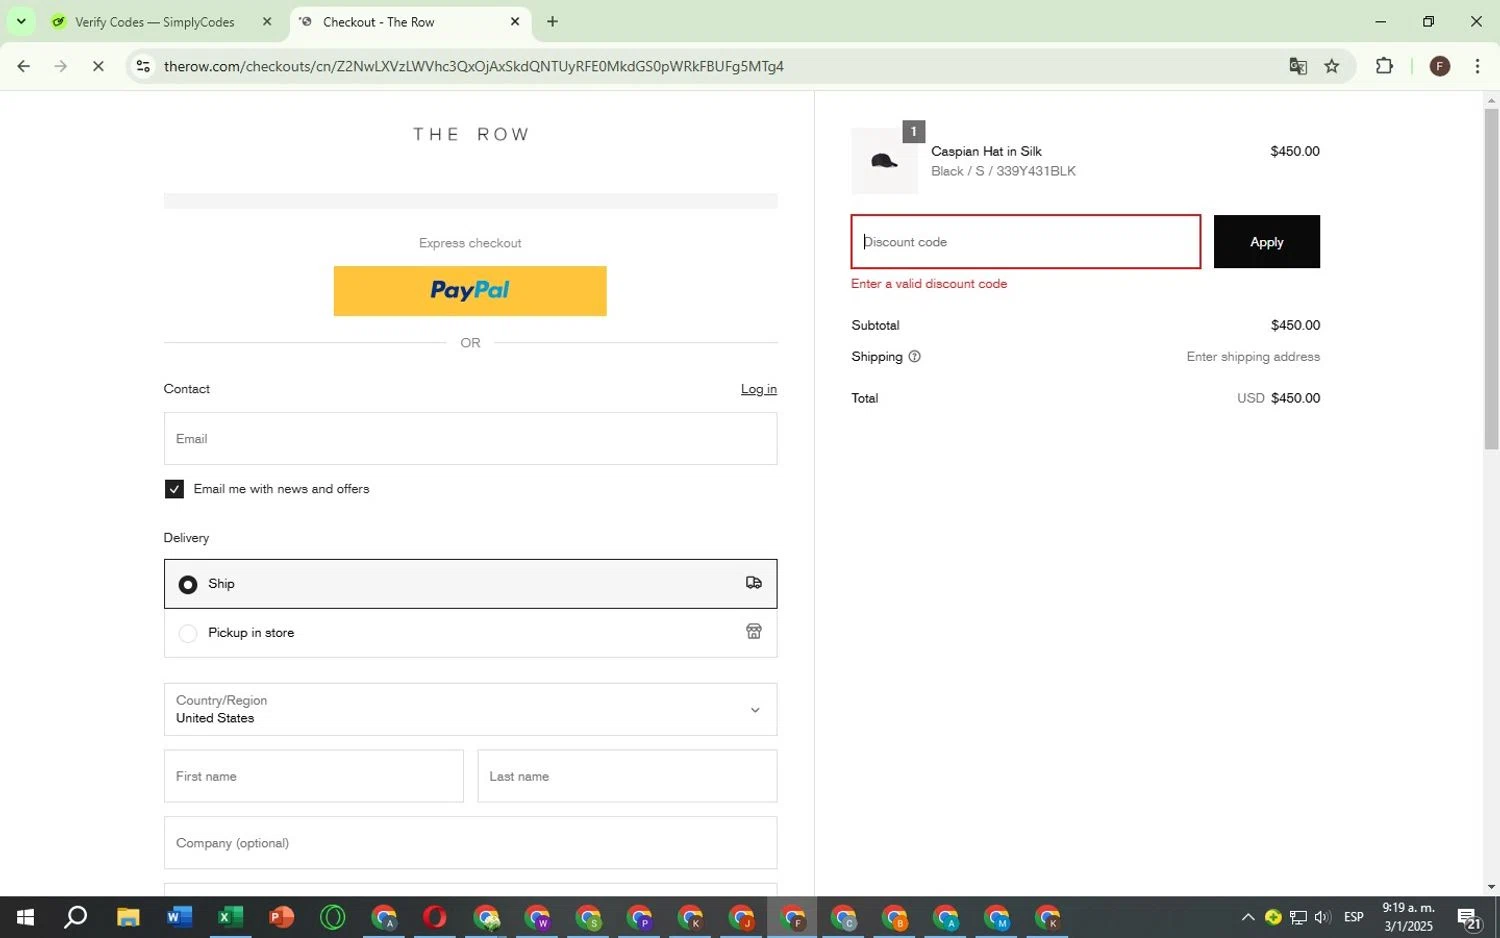Image resolution: width=1500 pixels, height=938 pixels.
Task: Open Opera browser from taskbar
Action: point(434,917)
